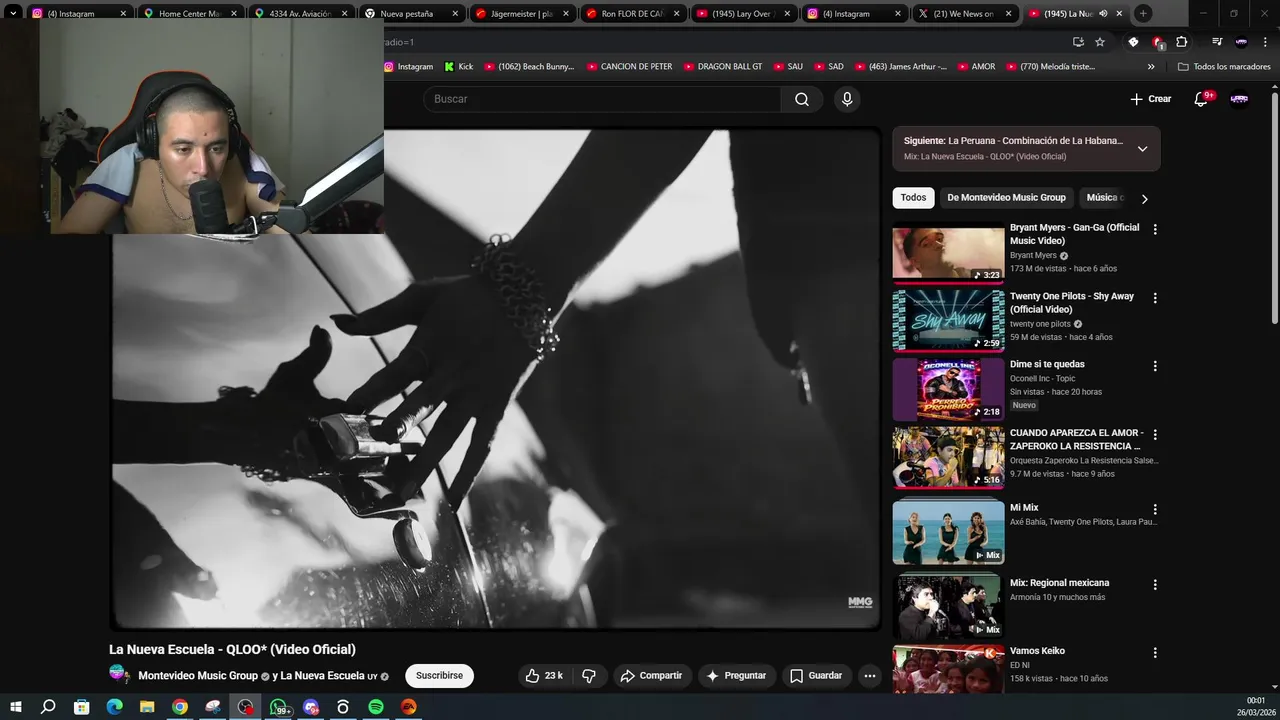Open WhatsApp from the taskbar

coord(279,707)
